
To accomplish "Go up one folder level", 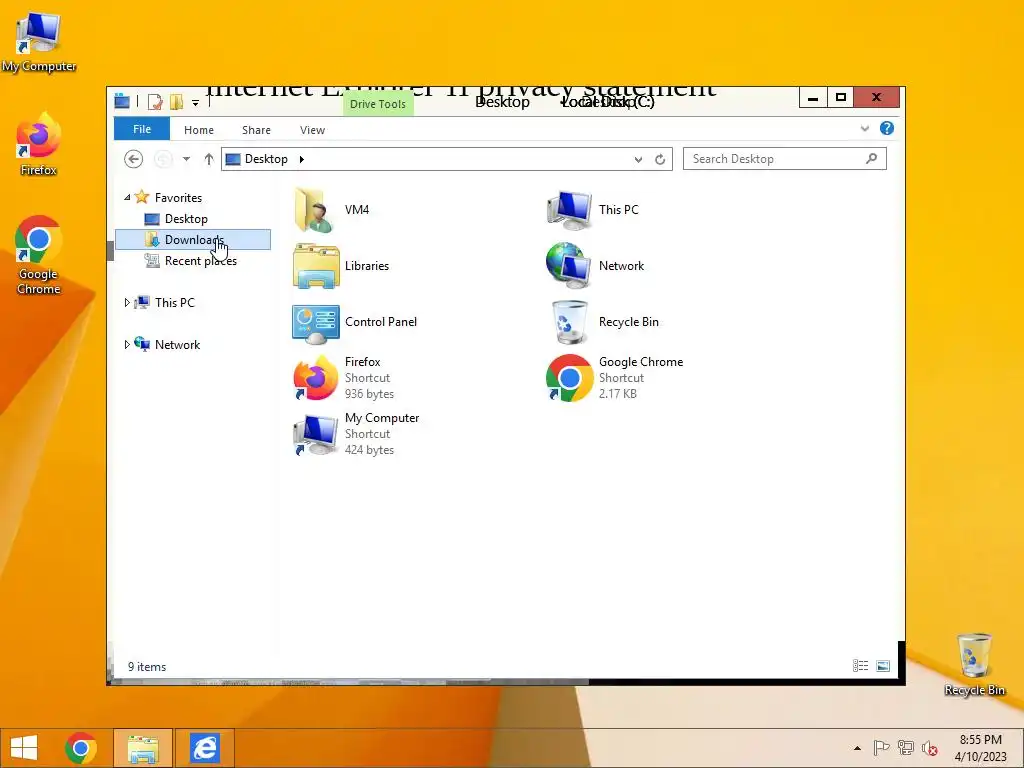I will point(209,159).
